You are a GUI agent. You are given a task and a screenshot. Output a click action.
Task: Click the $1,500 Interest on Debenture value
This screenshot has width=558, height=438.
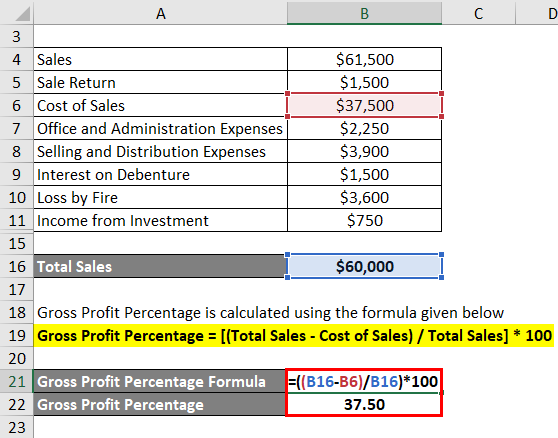tap(364, 175)
